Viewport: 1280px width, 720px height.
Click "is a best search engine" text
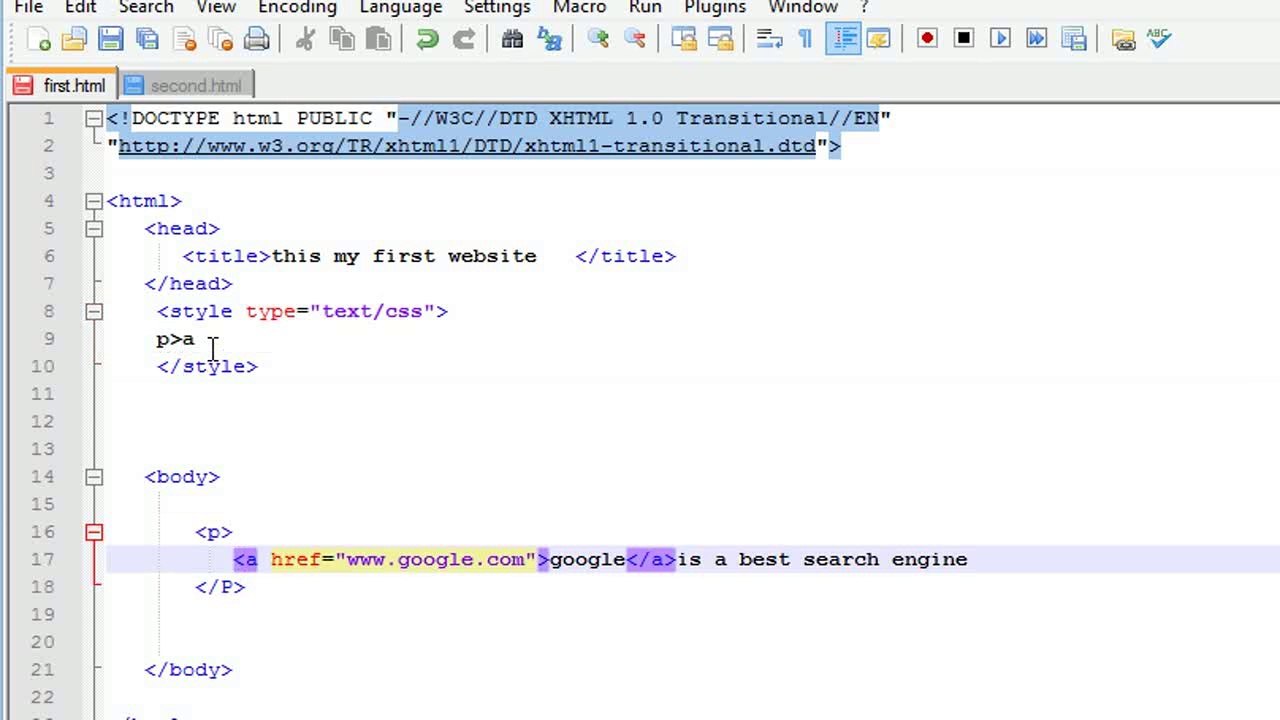(x=822, y=560)
